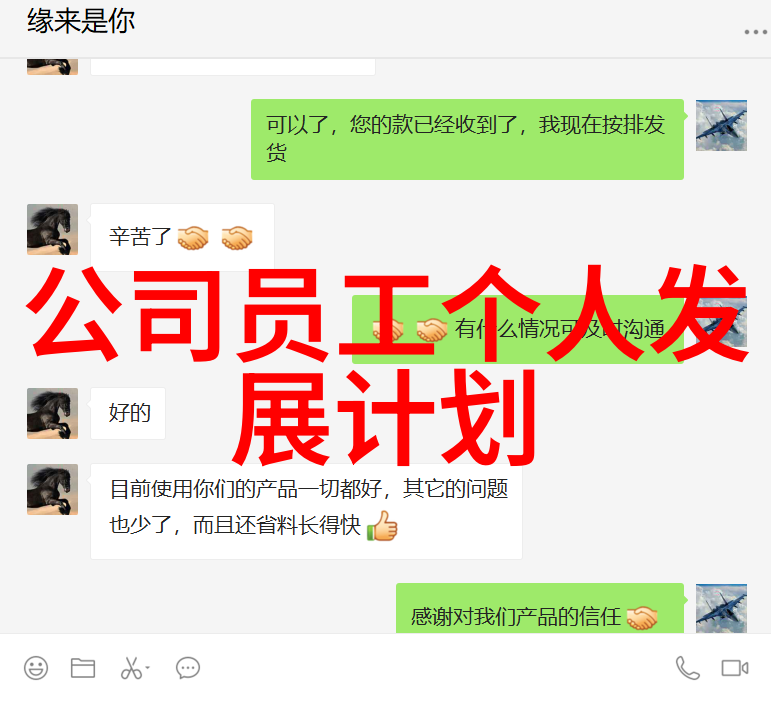Click horse avatar next to 辛苦了 message

[x=52, y=229]
